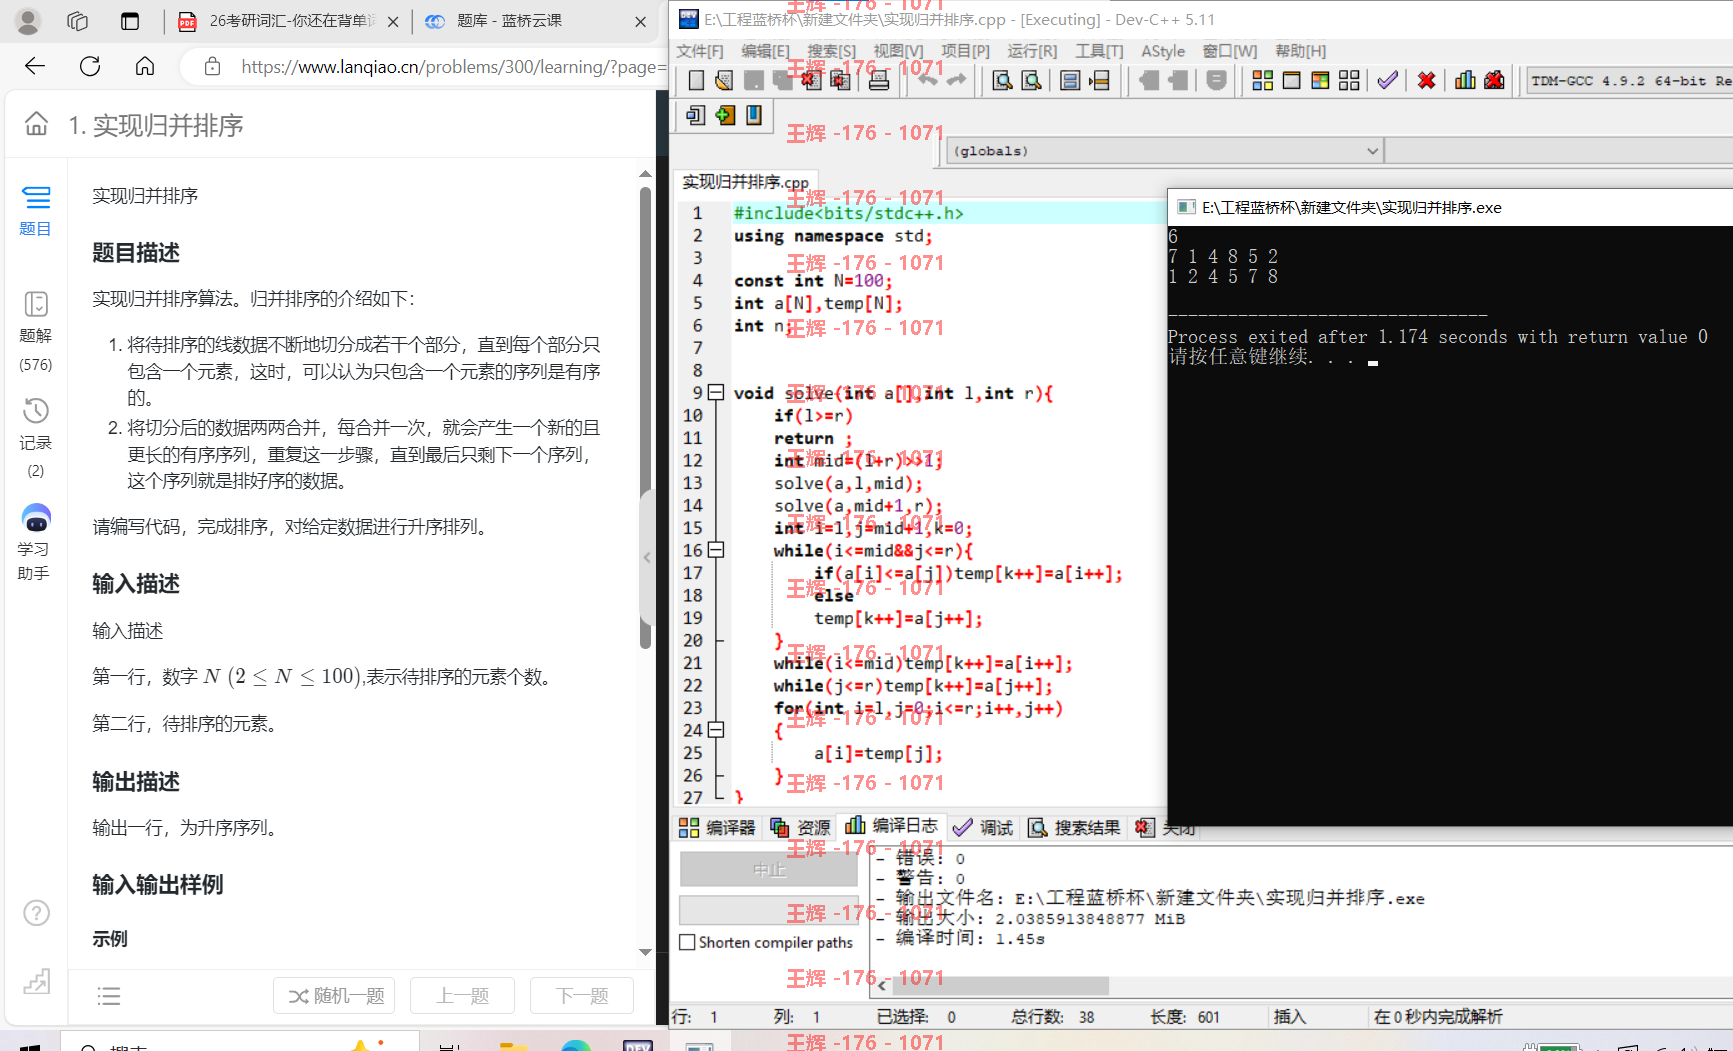Viewport: 1733px width, 1051px height.
Task: Collapse code fold at line 24
Action: 716,730
